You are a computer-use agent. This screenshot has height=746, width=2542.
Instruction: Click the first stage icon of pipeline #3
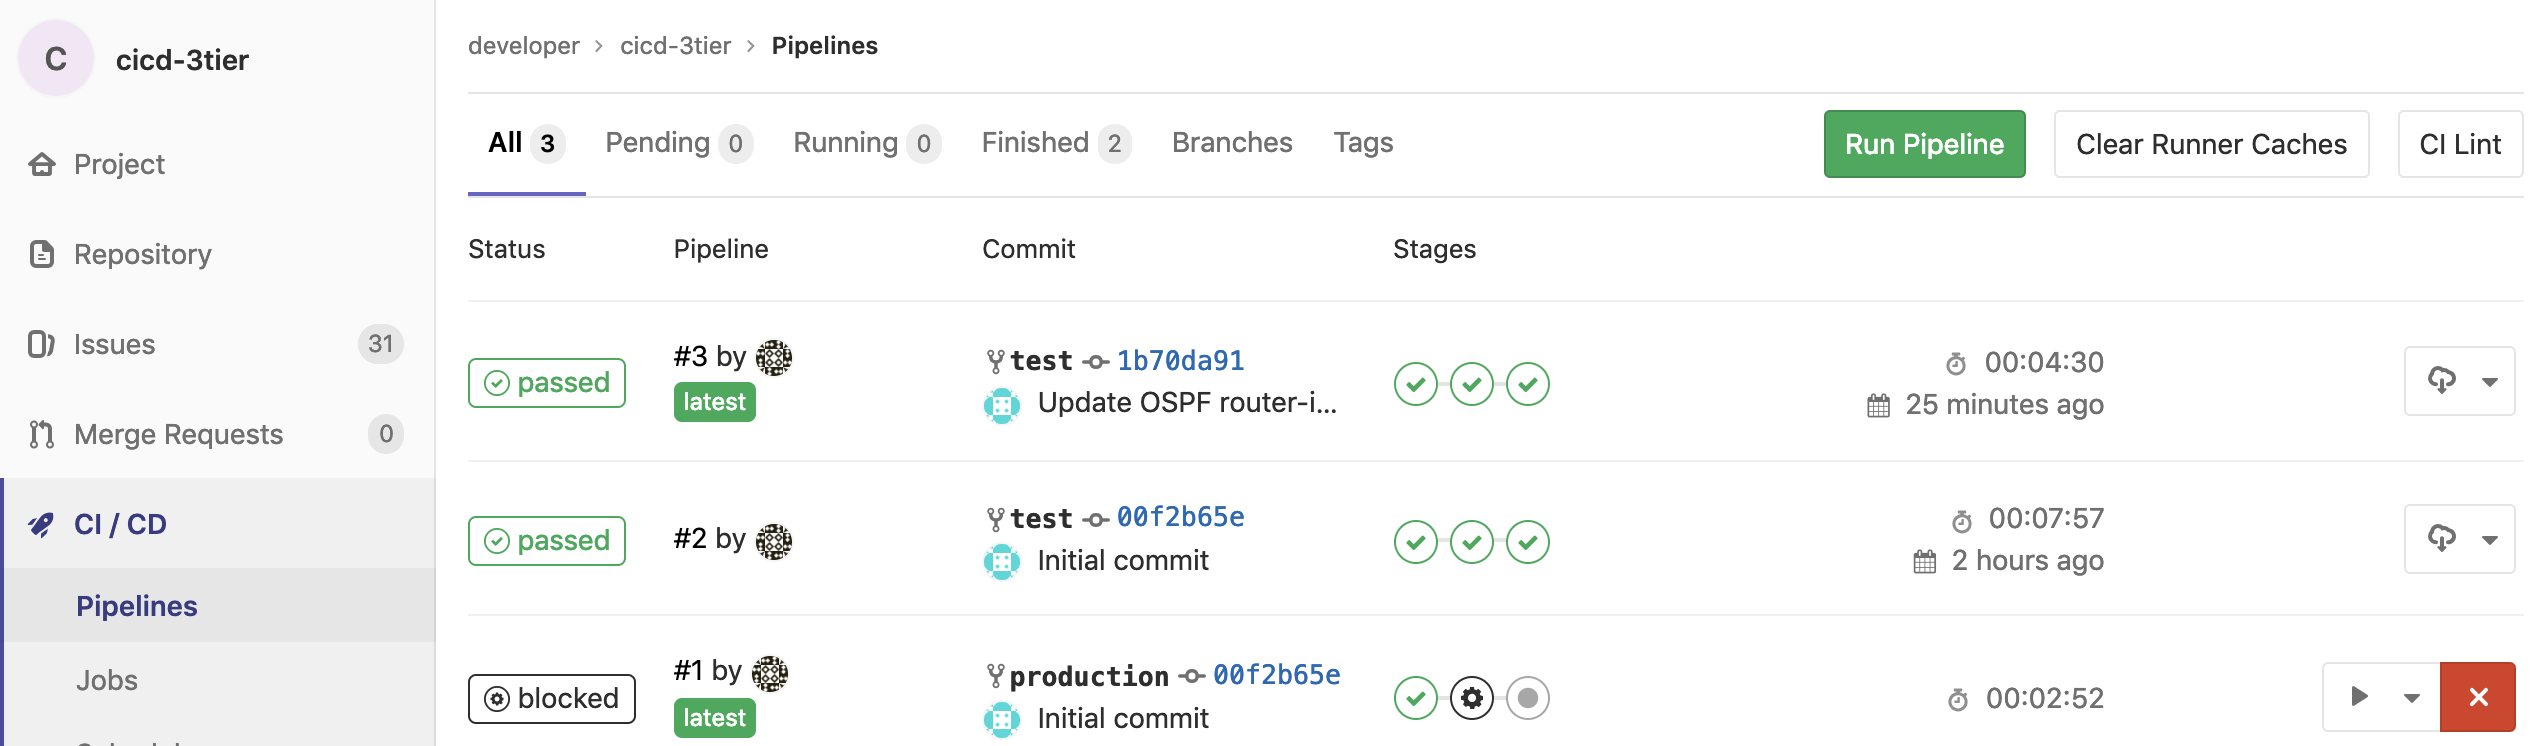pyautogui.click(x=1415, y=384)
